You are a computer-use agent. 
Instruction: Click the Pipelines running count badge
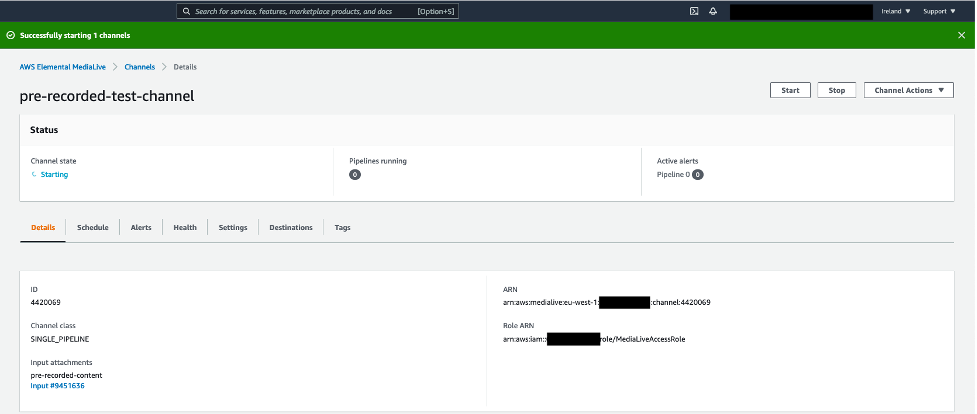point(355,175)
